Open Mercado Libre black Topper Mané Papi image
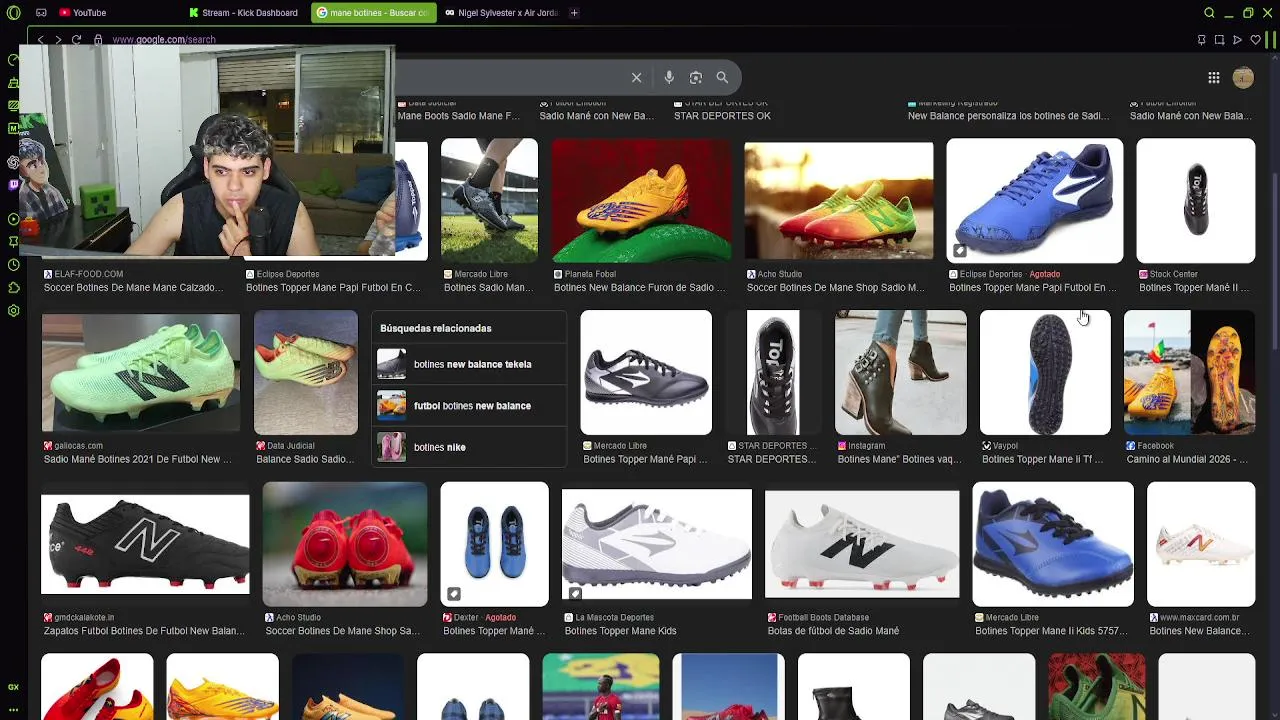The image size is (1280, 720). 646,372
